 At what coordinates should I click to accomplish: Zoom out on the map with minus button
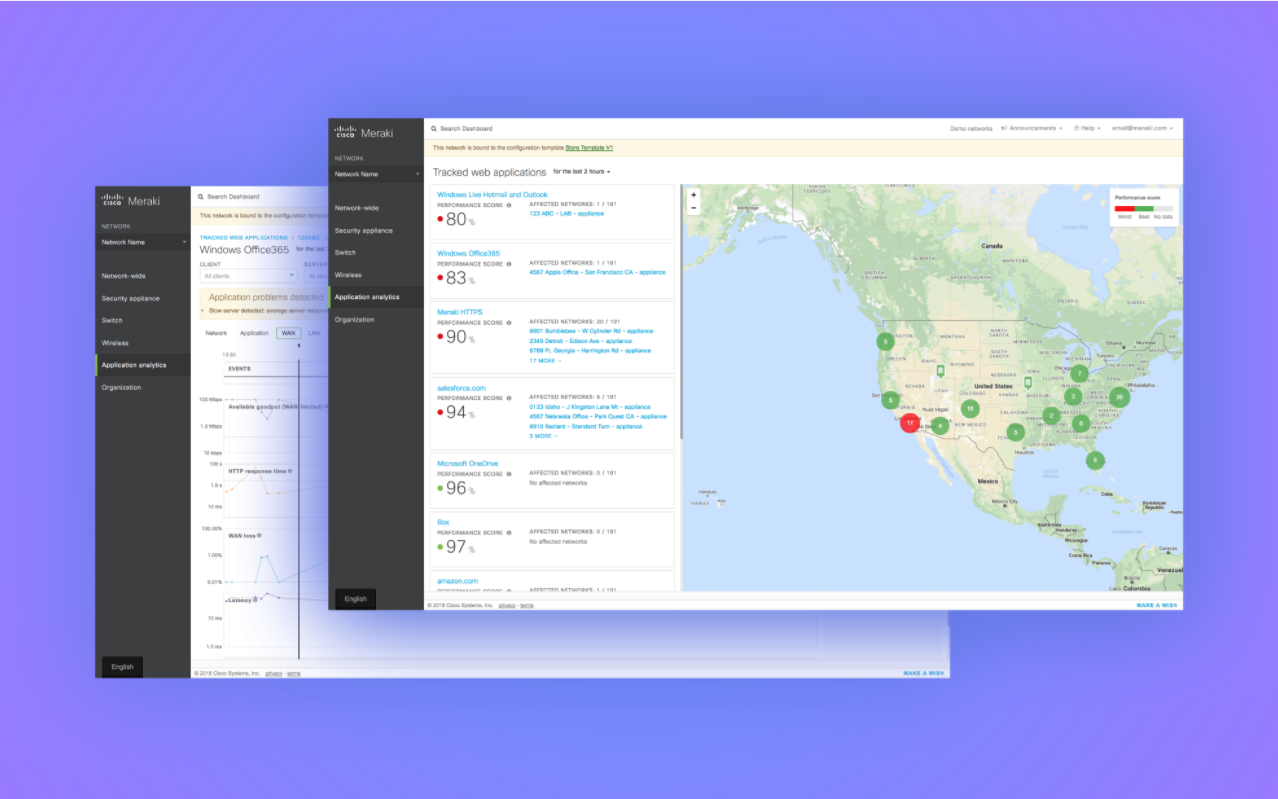pyautogui.click(x=694, y=208)
